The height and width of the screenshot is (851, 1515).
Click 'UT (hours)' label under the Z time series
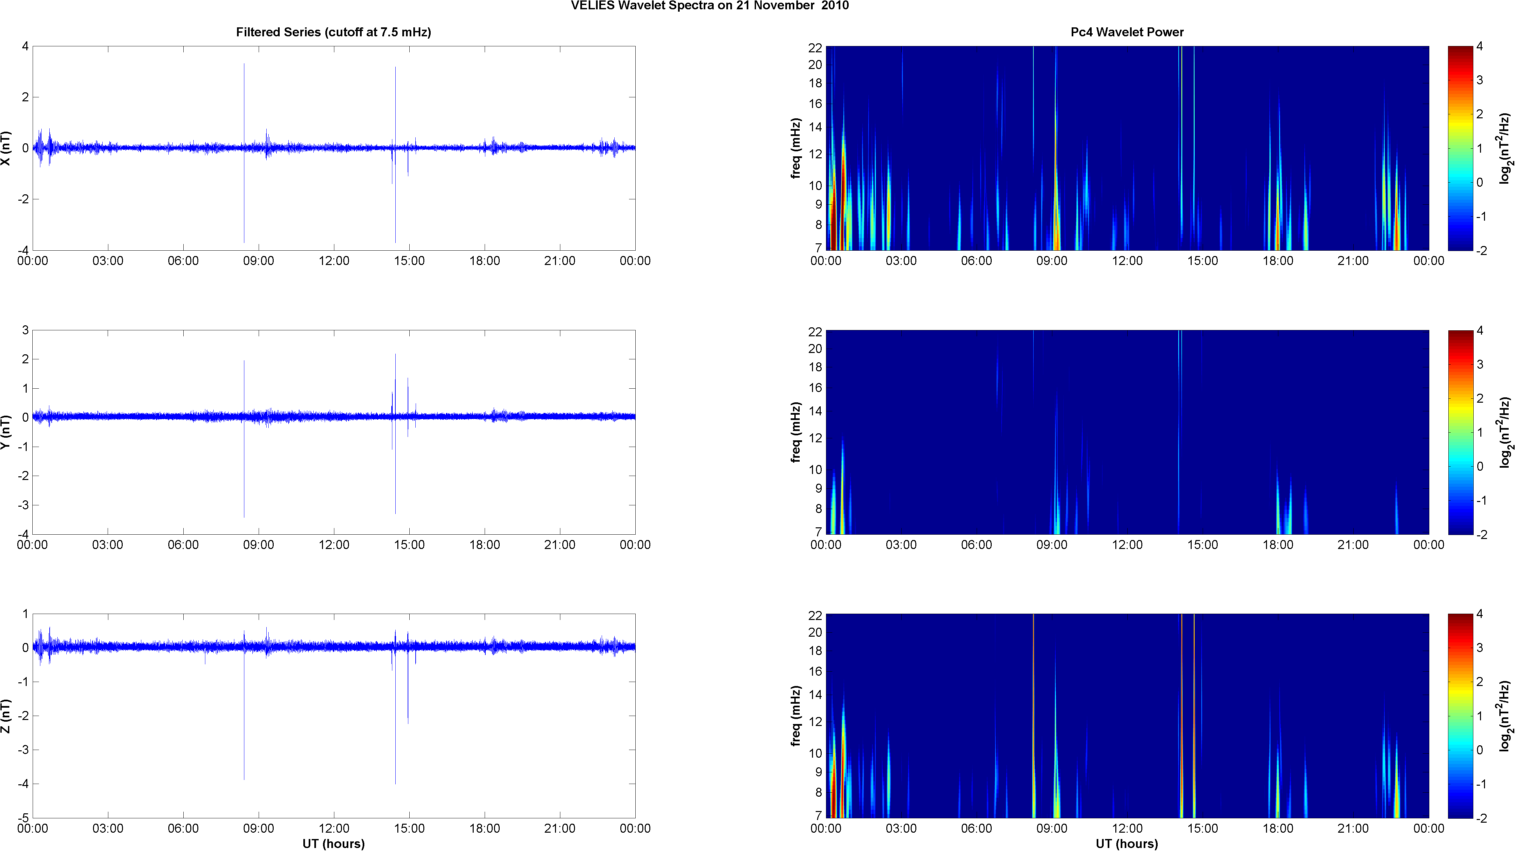[x=333, y=843]
